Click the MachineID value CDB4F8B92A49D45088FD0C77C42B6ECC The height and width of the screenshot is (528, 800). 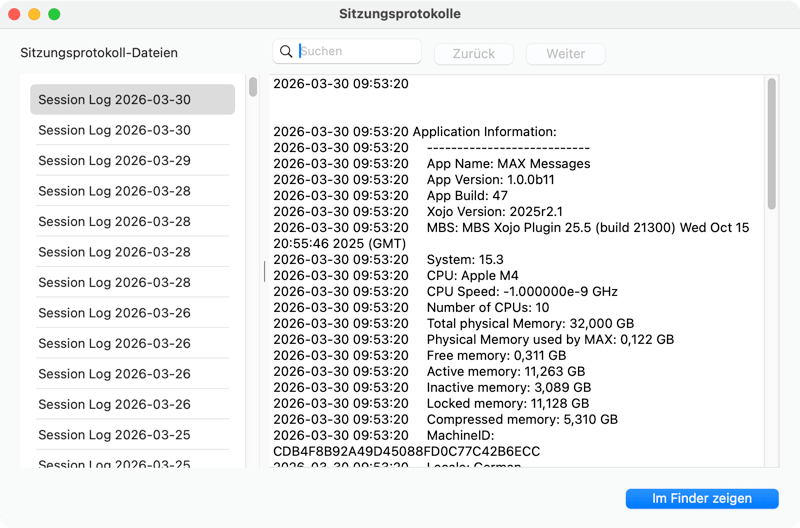pyautogui.click(x=407, y=451)
